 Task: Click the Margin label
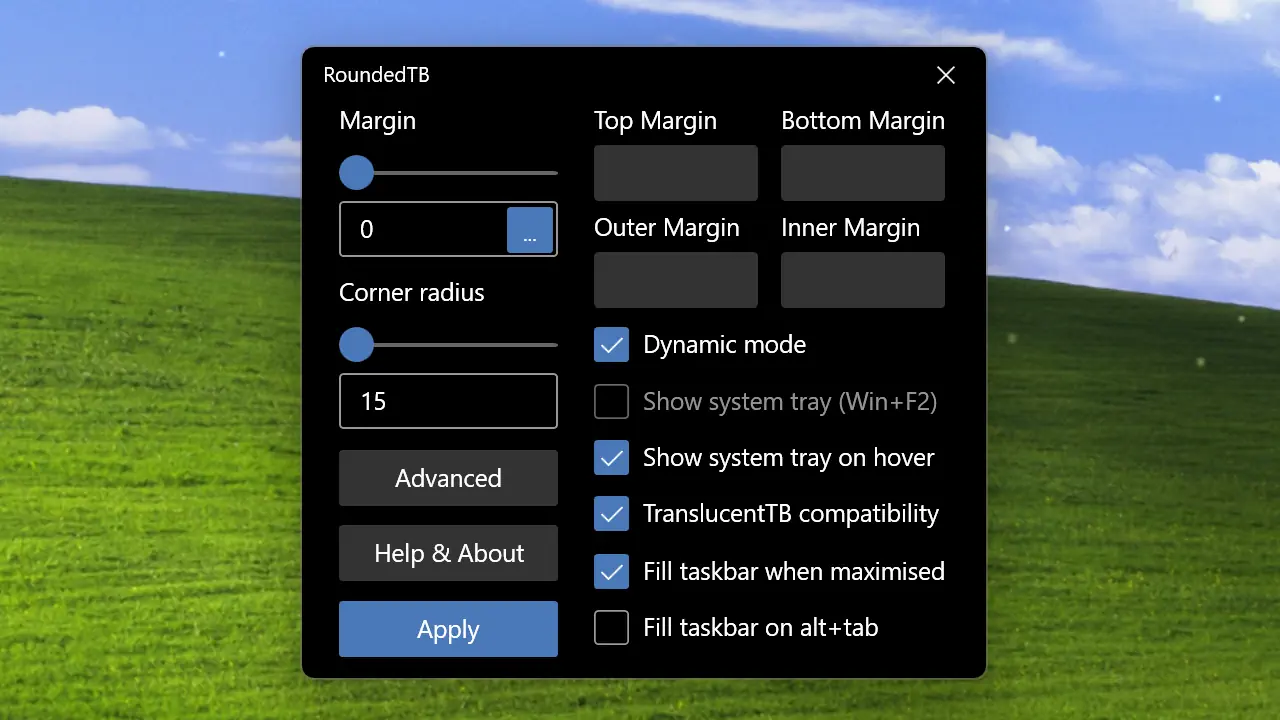point(377,121)
